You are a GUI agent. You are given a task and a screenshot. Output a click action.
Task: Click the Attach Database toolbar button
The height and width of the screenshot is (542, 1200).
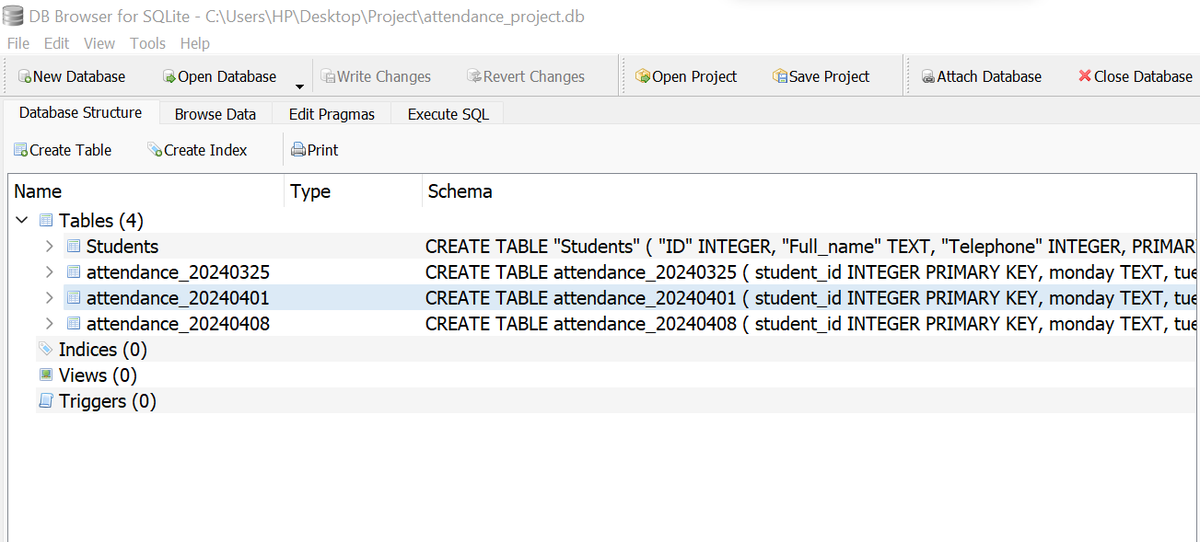(981, 77)
